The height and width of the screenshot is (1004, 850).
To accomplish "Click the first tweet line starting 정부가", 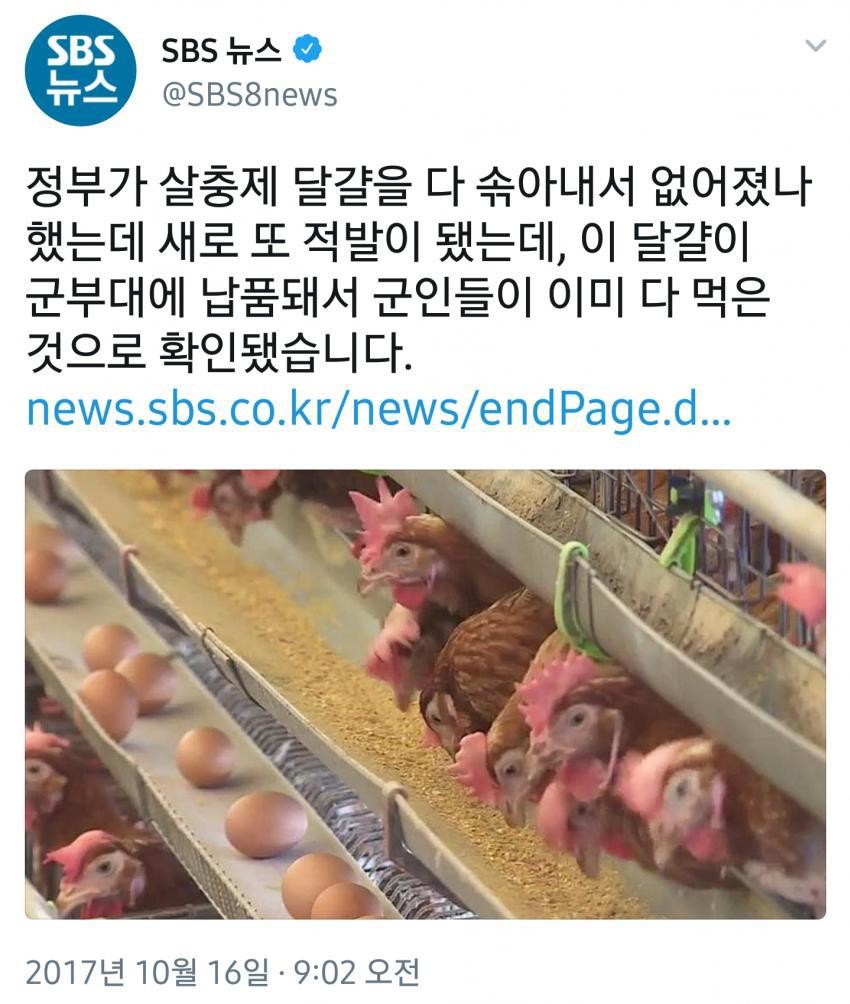I will click(419, 188).
